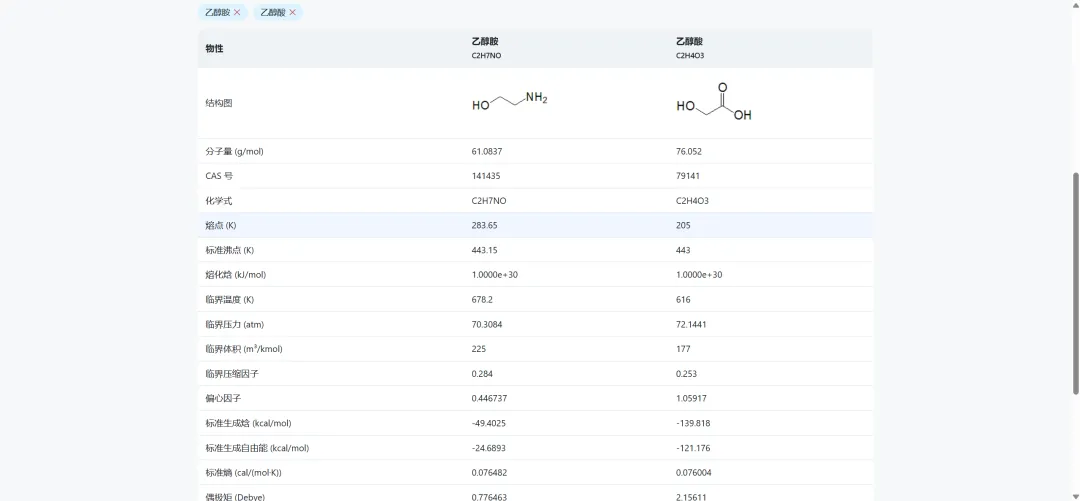Screen dimensions: 1080x501
Task: Select the acentric factor value 0.446737
Action: [x=490, y=398]
